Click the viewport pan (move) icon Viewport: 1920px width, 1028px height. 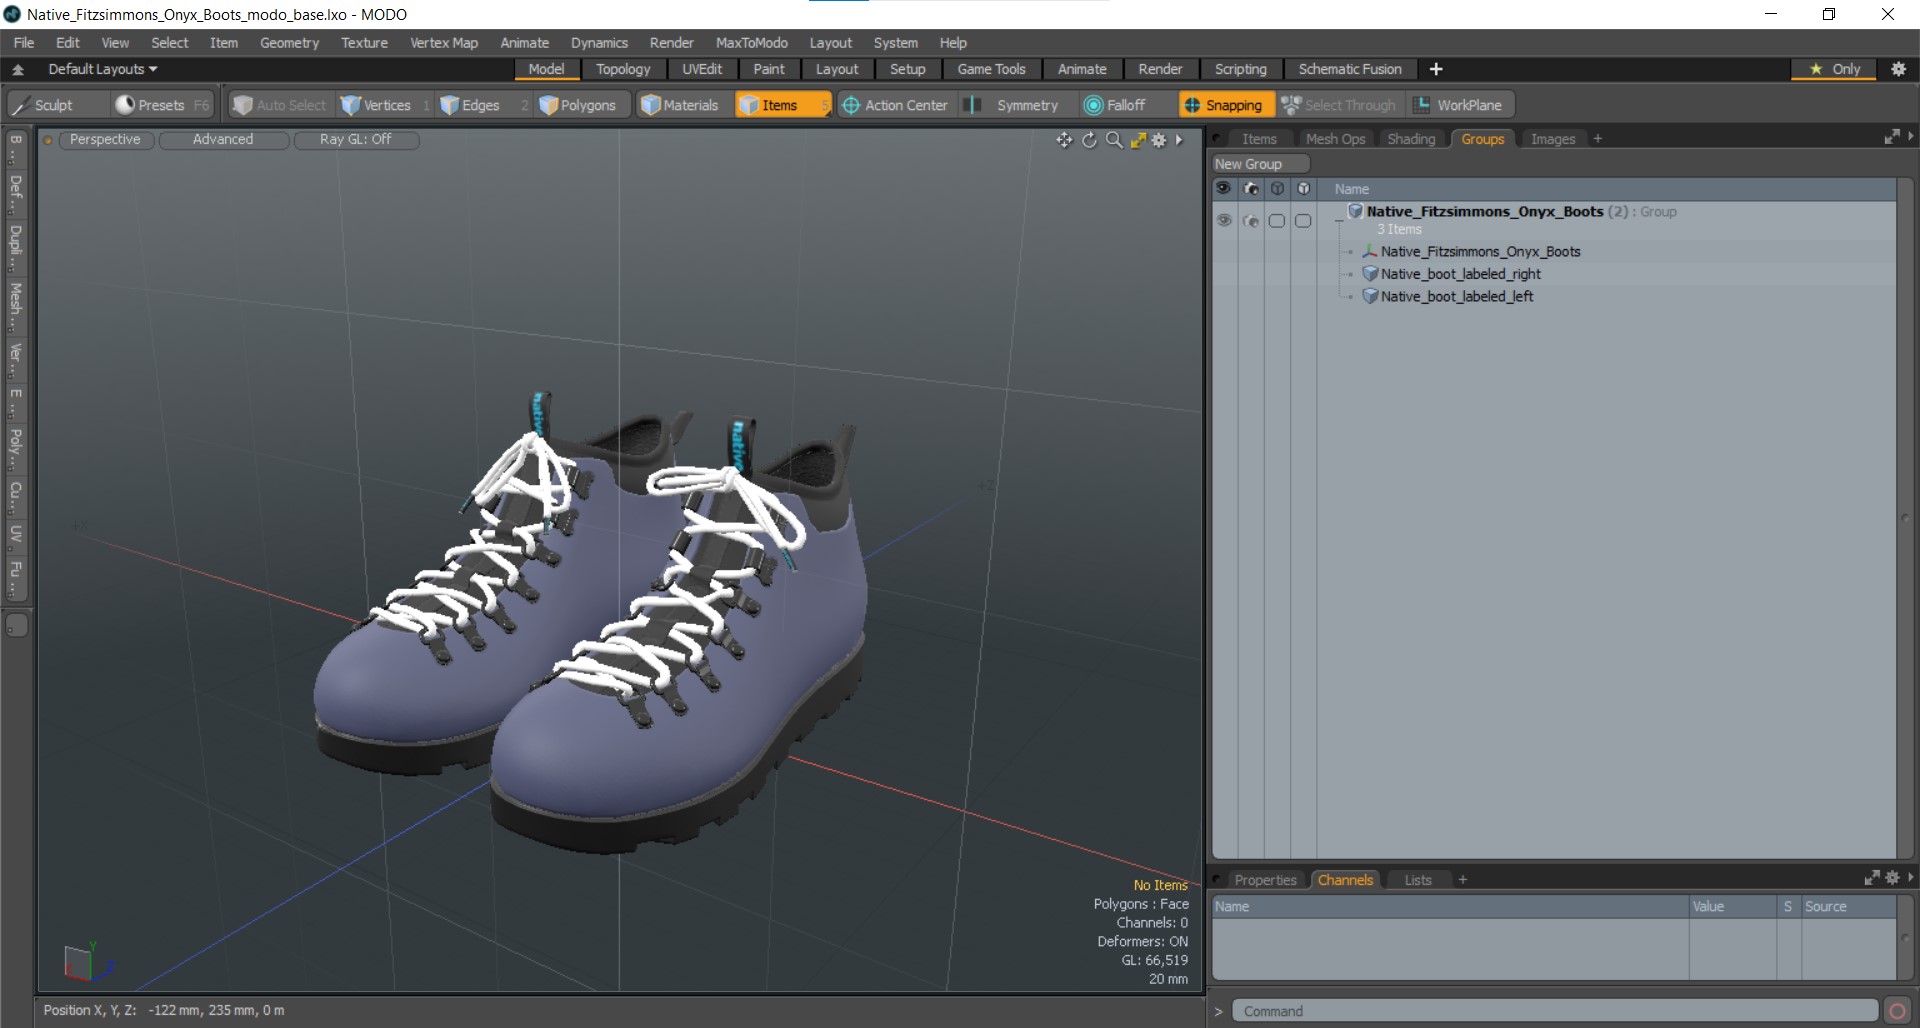1064,140
